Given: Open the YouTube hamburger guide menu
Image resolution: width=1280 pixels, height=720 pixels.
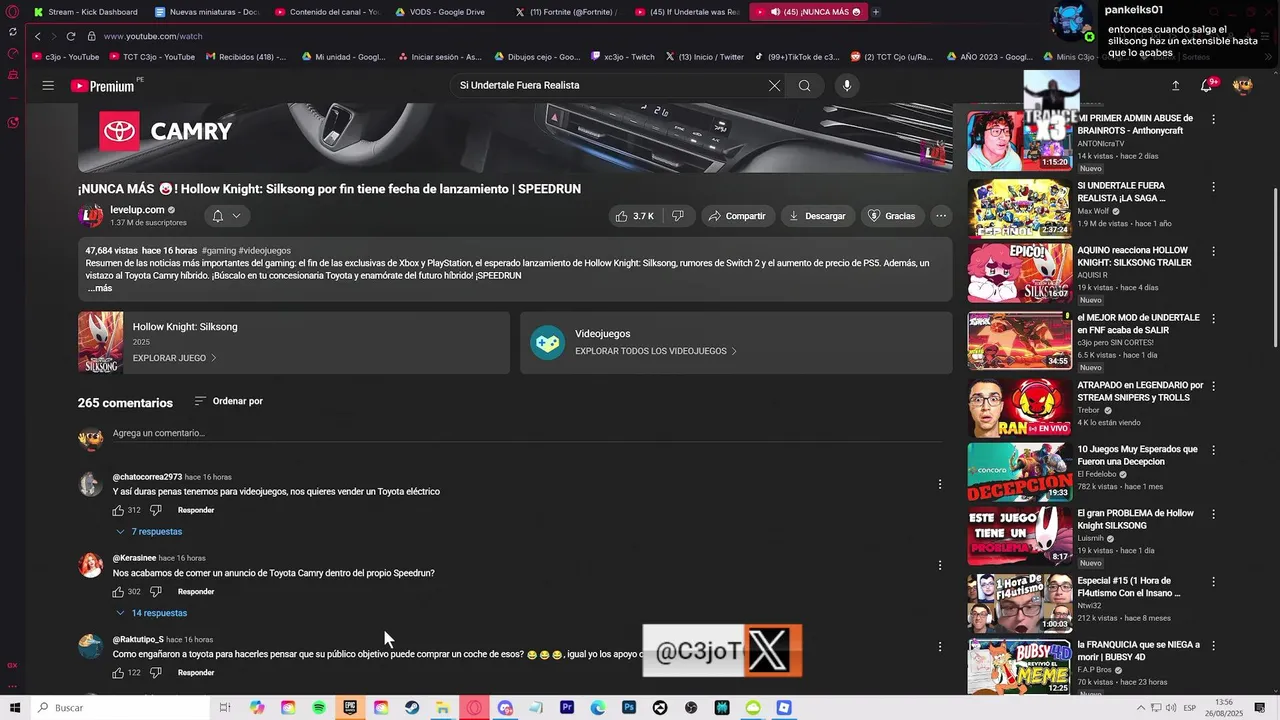Looking at the screenshot, I should (48, 85).
